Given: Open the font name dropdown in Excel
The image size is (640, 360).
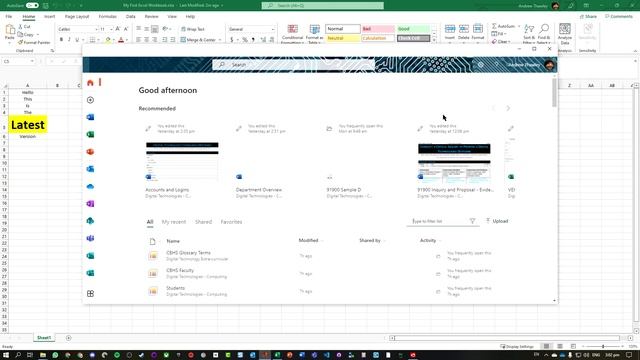Looking at the screenshot, I should click(96, 29).
